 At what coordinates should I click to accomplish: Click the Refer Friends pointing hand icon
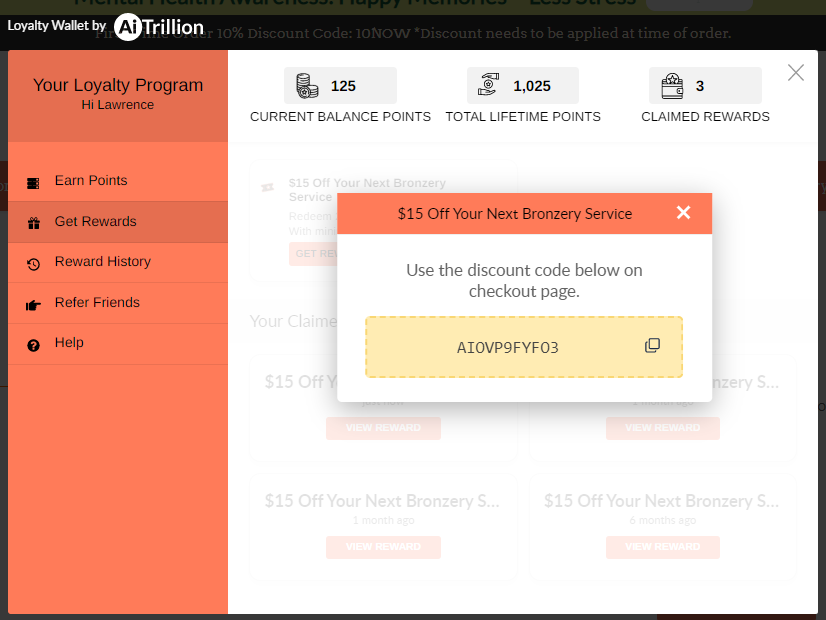tap(33, 305)
